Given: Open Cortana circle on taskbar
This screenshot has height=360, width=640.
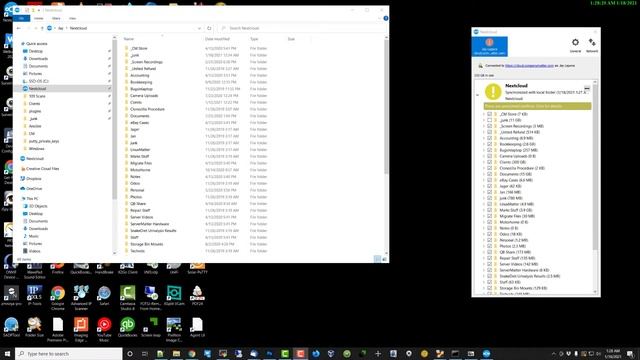Looking at the screenshot, I should (x=130, y=353).
